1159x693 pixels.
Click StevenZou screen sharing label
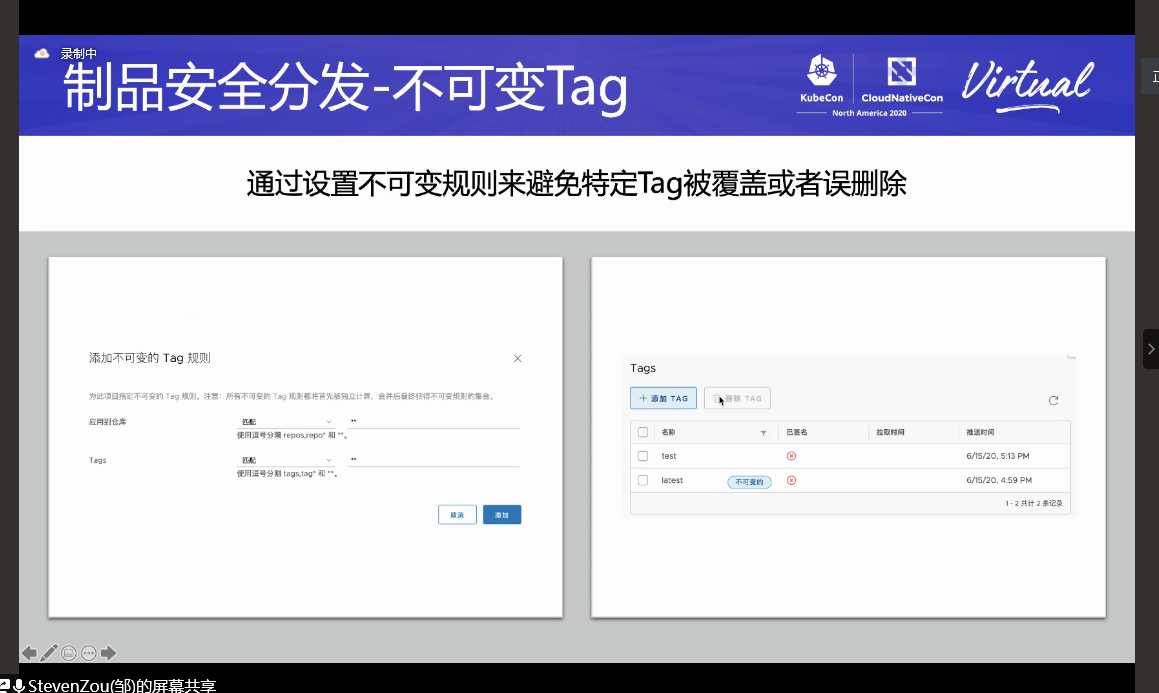click(x=122, y=686)
